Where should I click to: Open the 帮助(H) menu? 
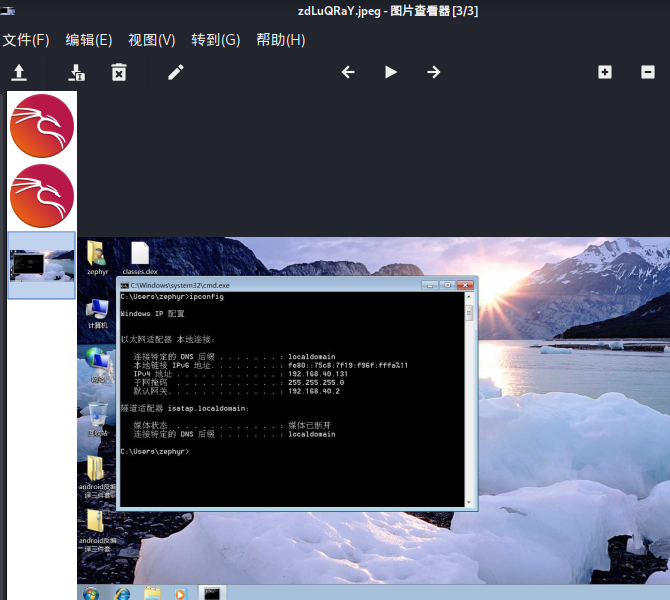pyautogui.click(x=281, y=40)
